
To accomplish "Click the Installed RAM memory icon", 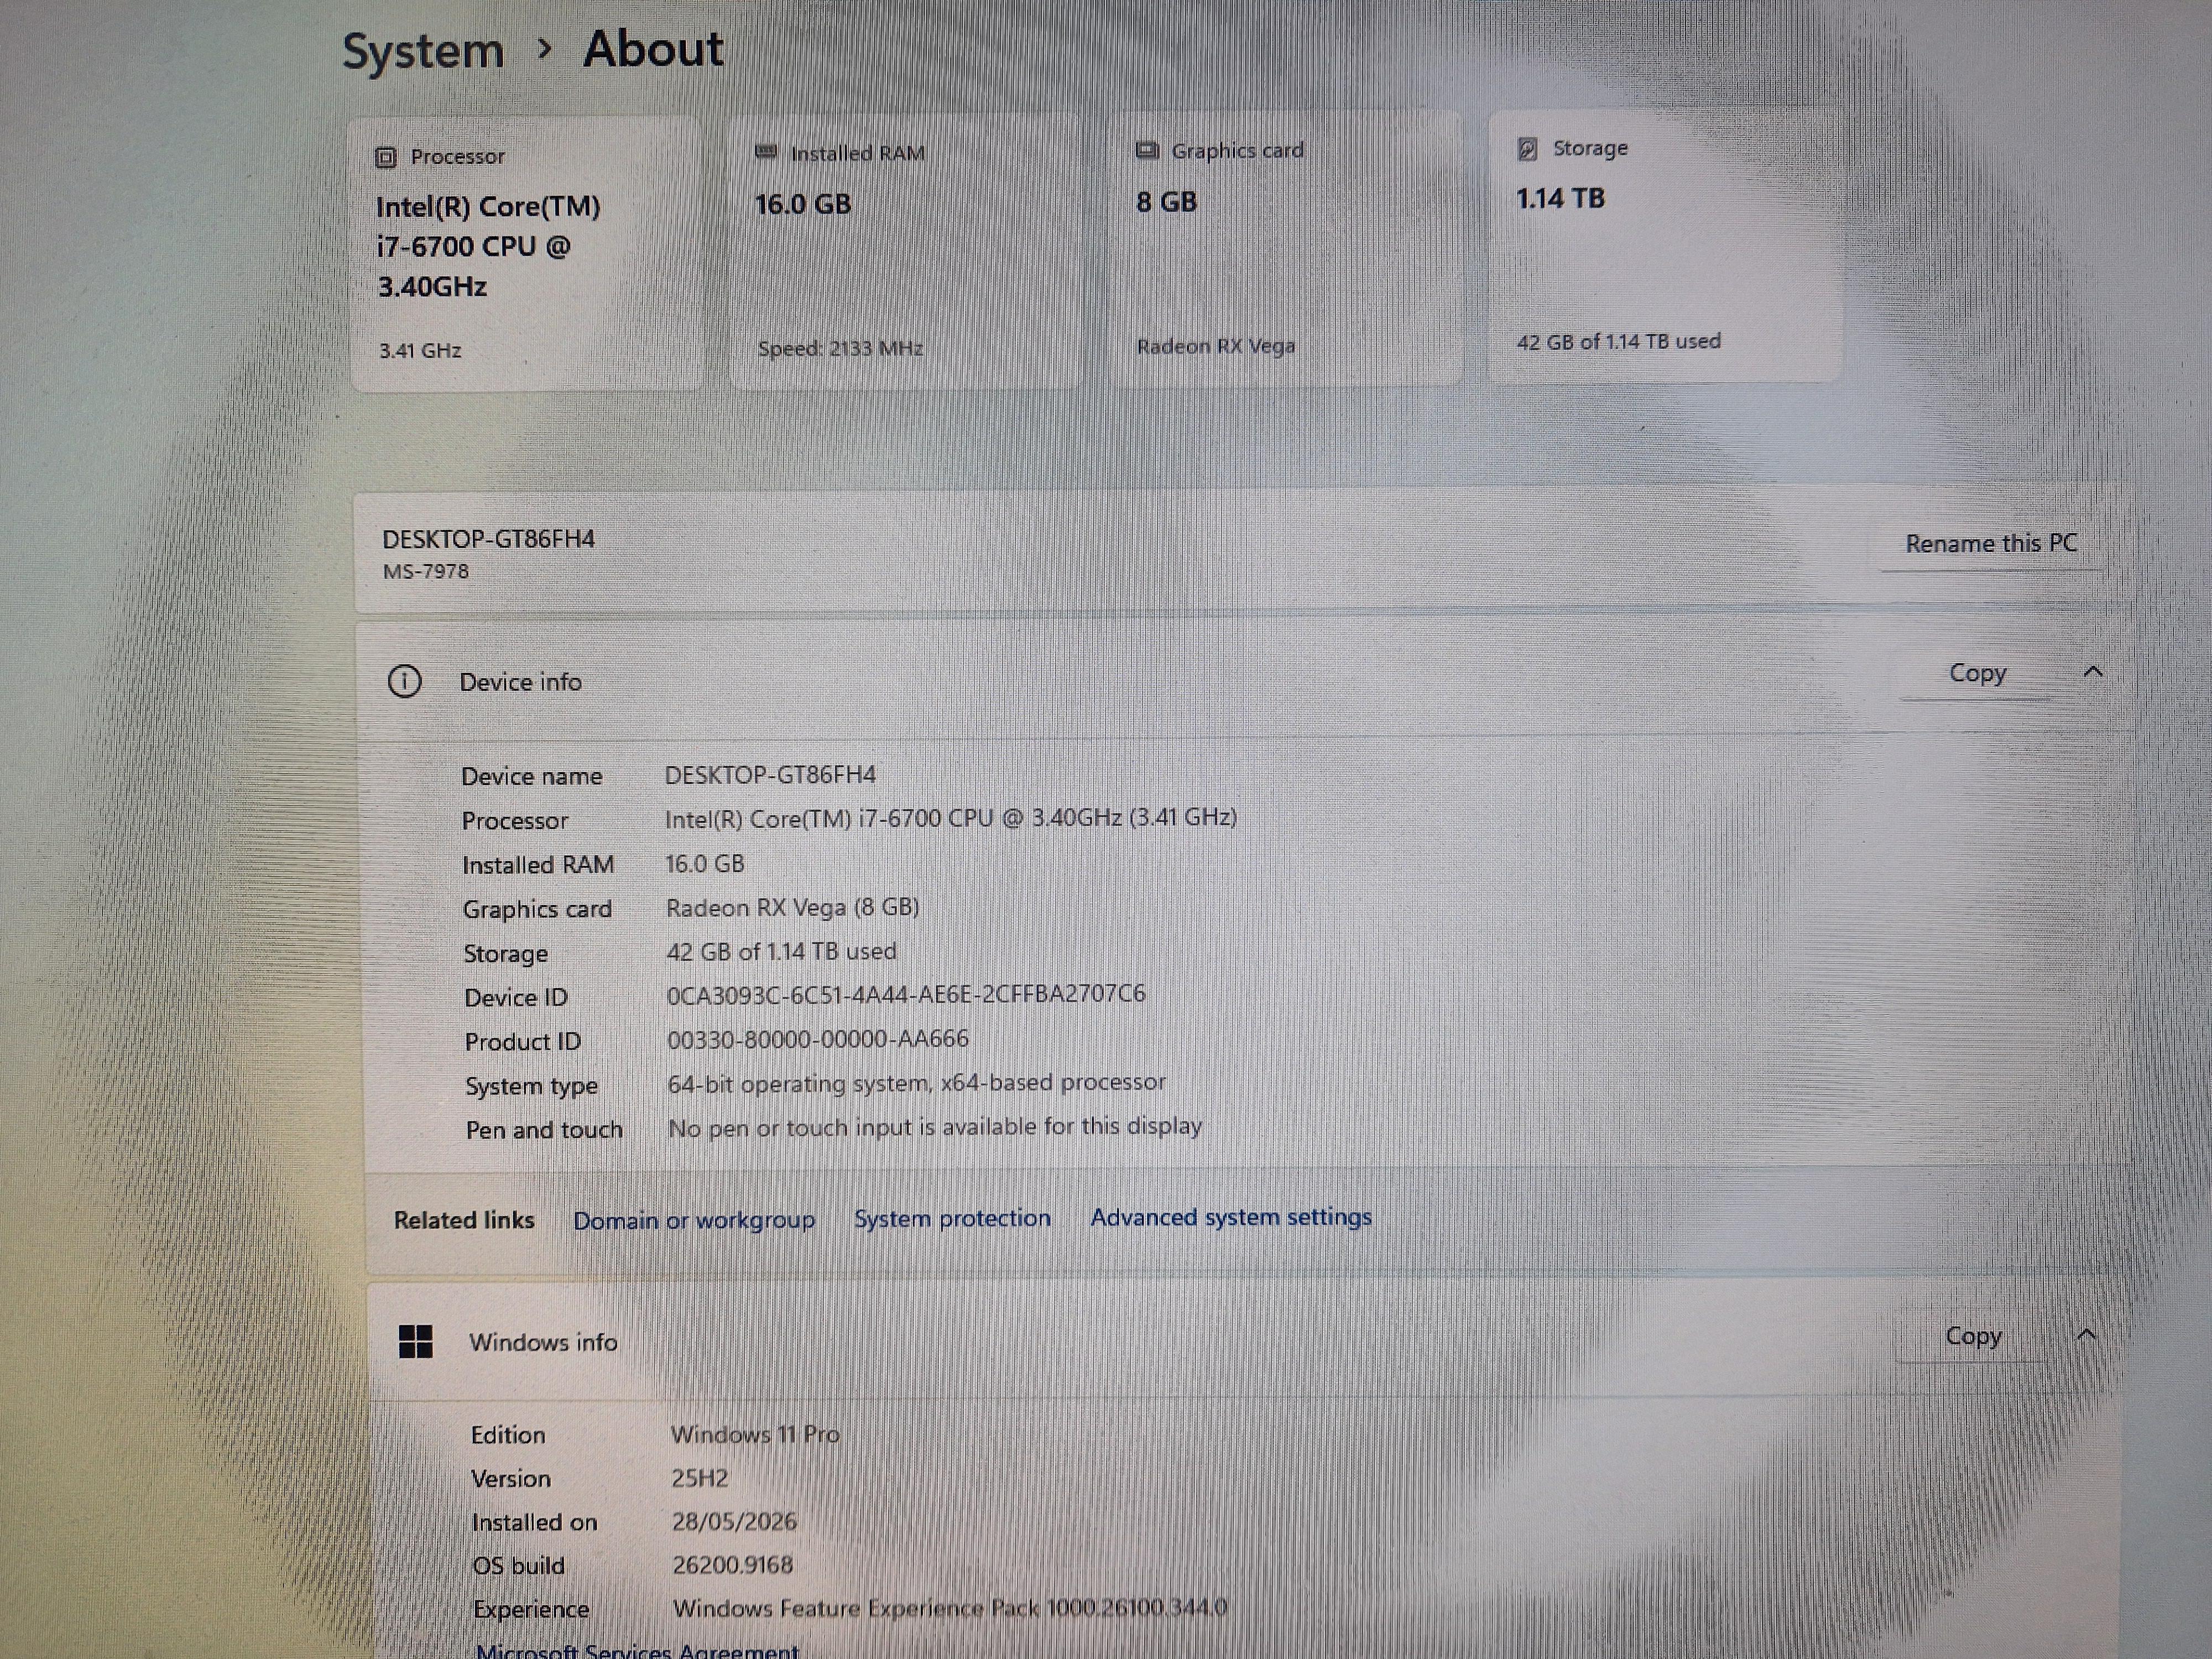I will click(766, 152).
